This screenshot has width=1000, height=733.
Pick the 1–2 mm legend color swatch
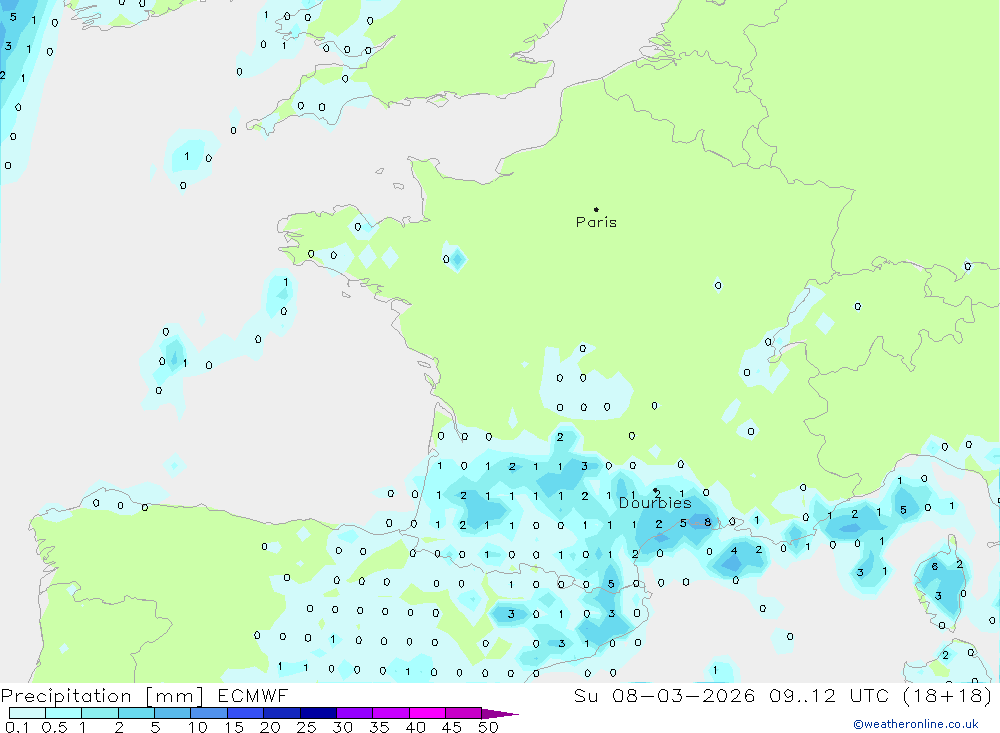tap(99, 713)
